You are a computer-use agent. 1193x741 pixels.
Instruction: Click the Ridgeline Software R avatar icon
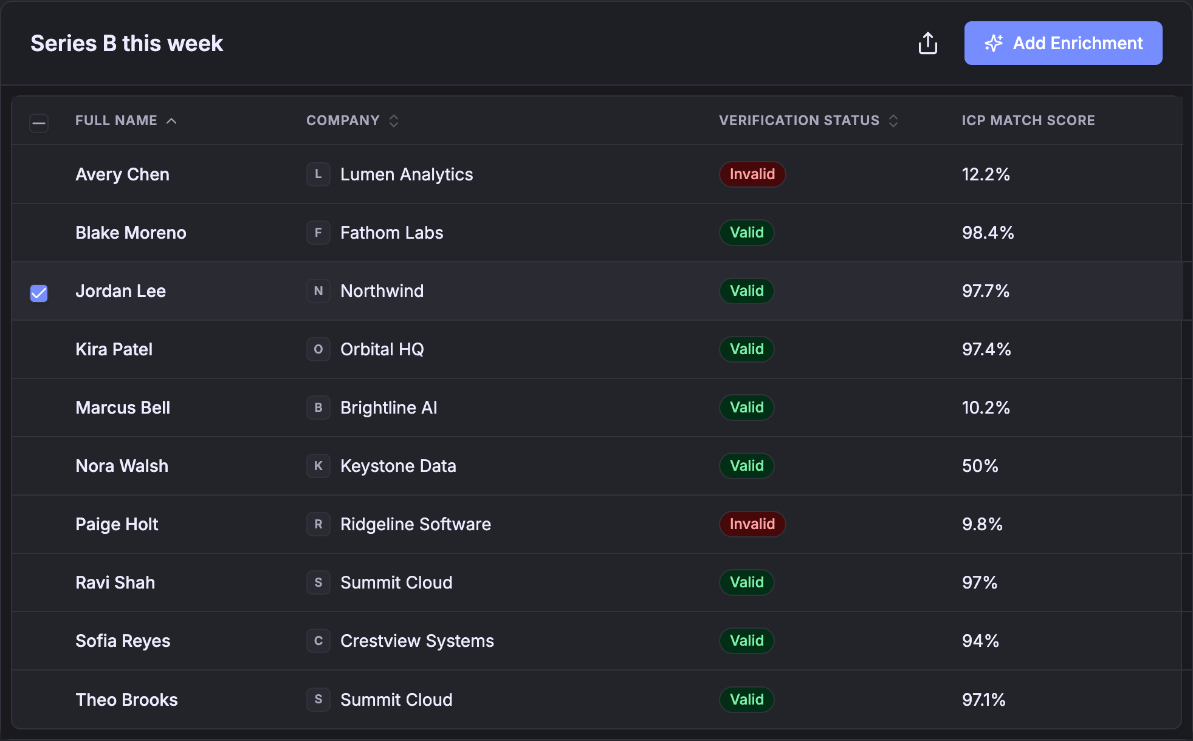(x=318, y=524)
